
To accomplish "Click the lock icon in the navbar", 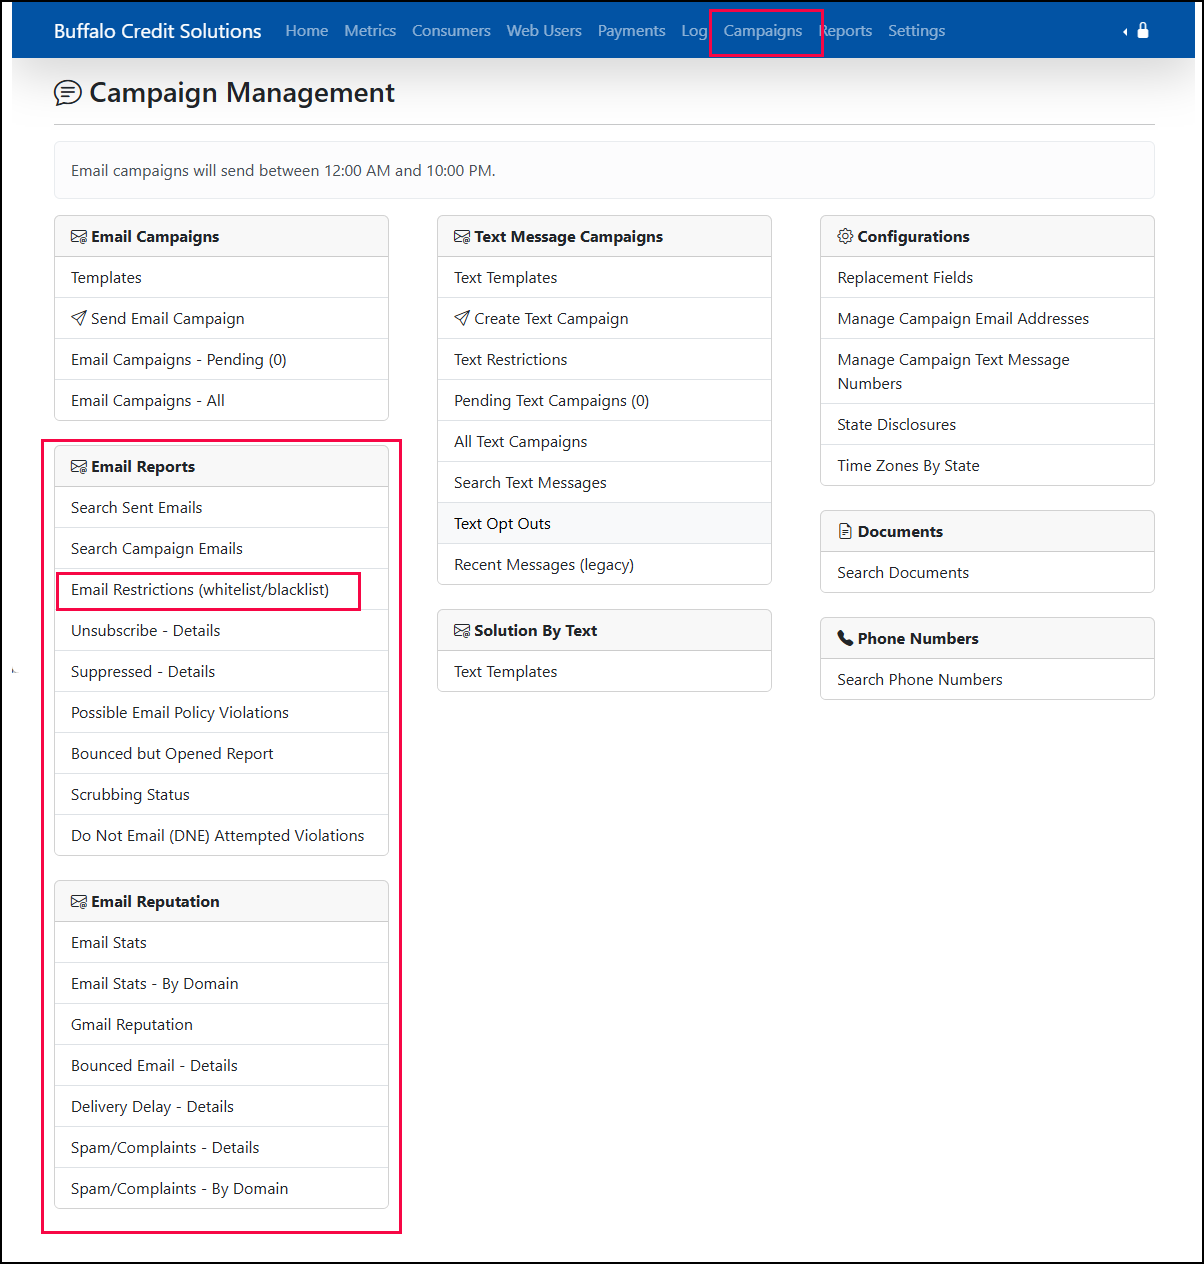I will pyautogui.click(x=1143, y=30).
